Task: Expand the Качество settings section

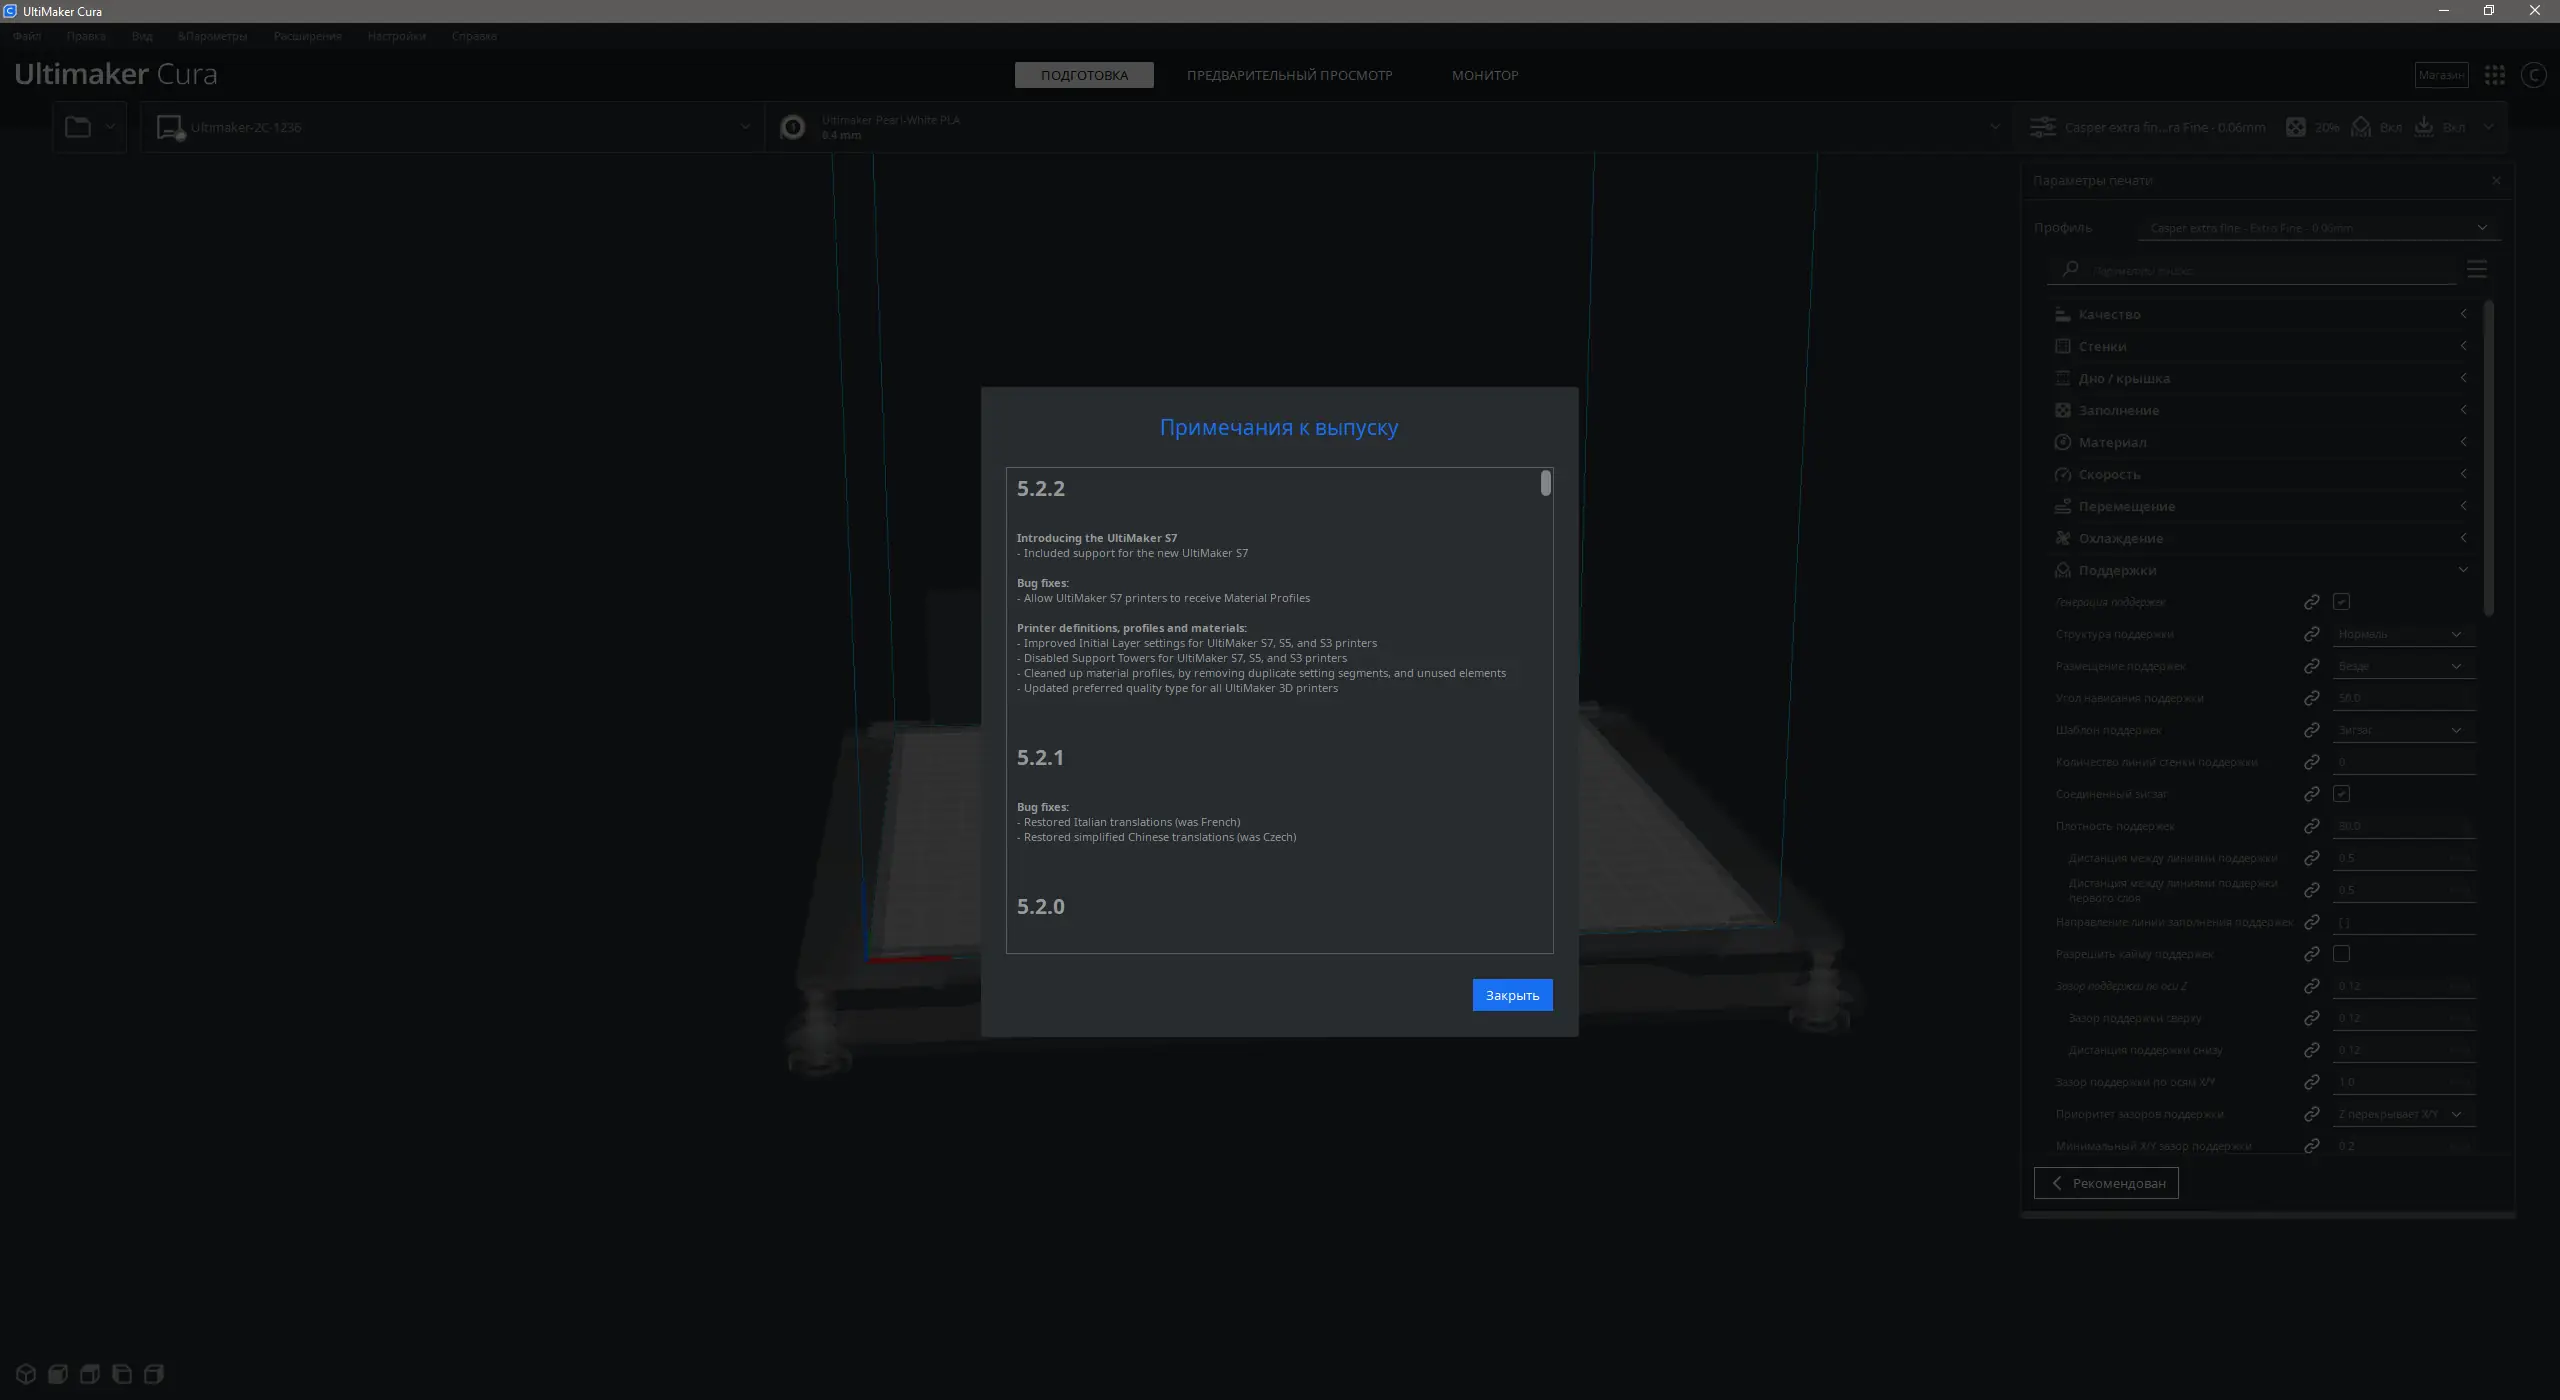Action: click(x=2260, y=314)
